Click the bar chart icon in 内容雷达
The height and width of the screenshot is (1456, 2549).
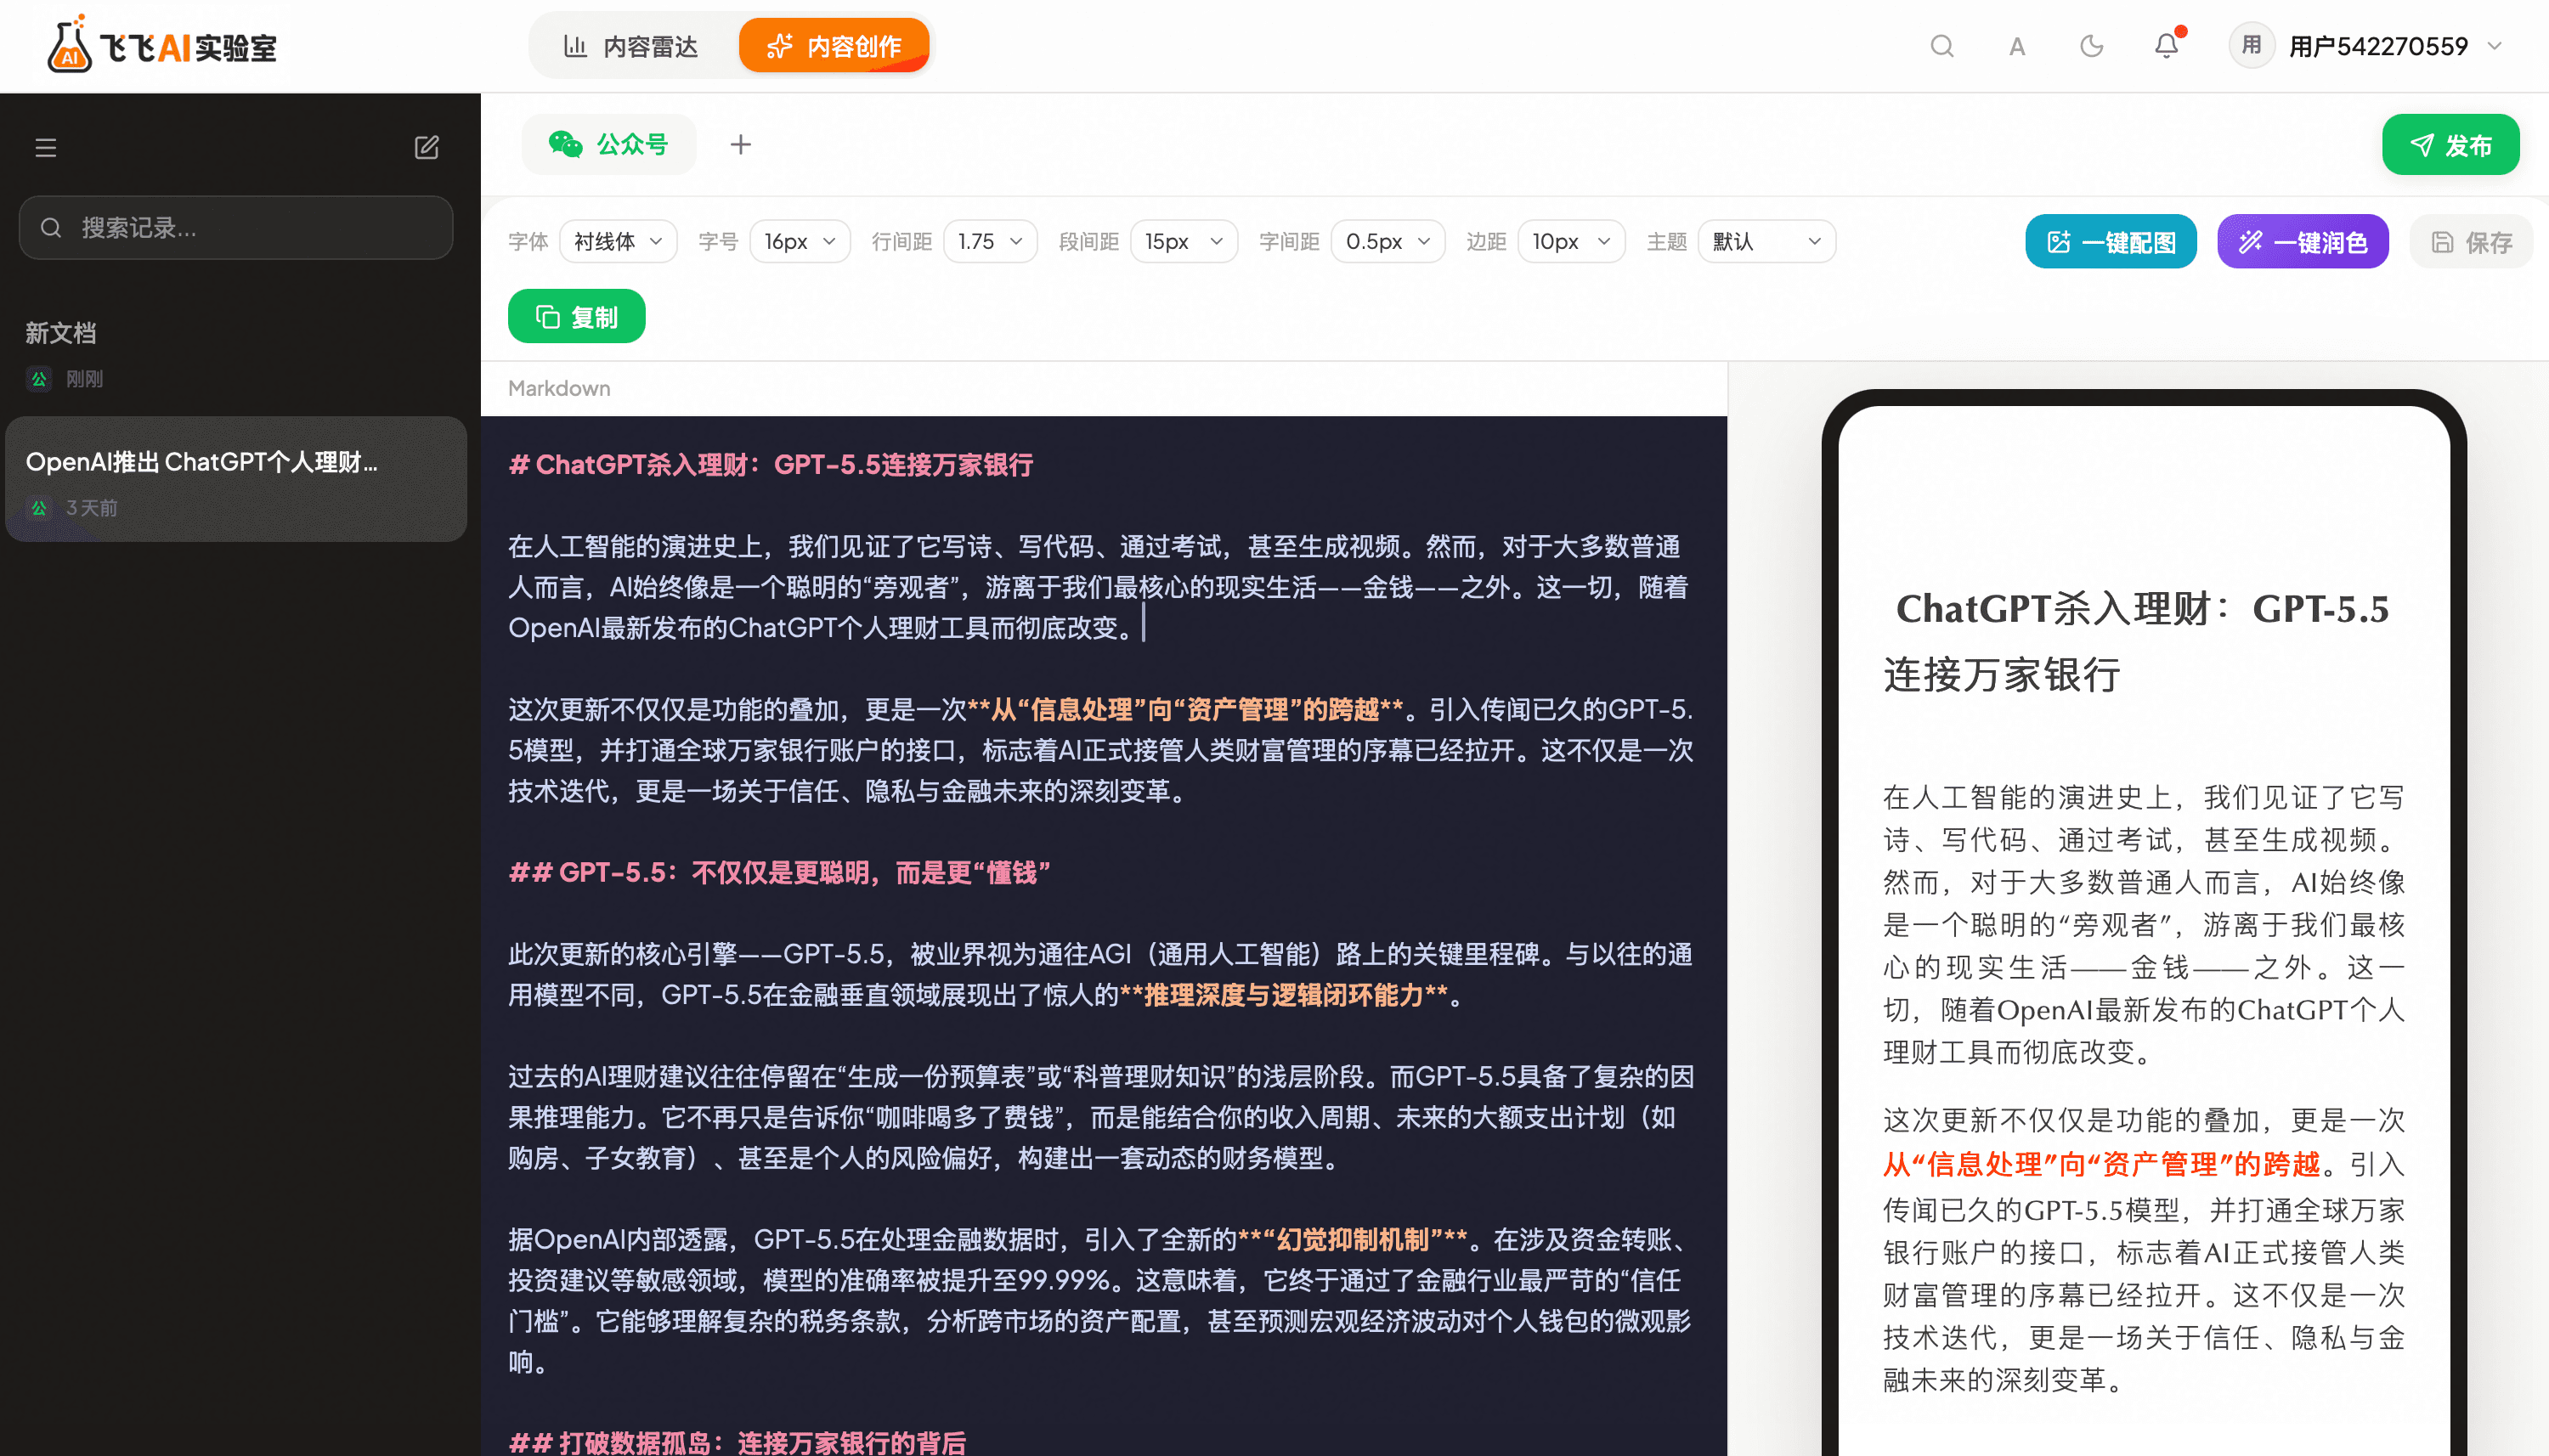coord(575,46)
